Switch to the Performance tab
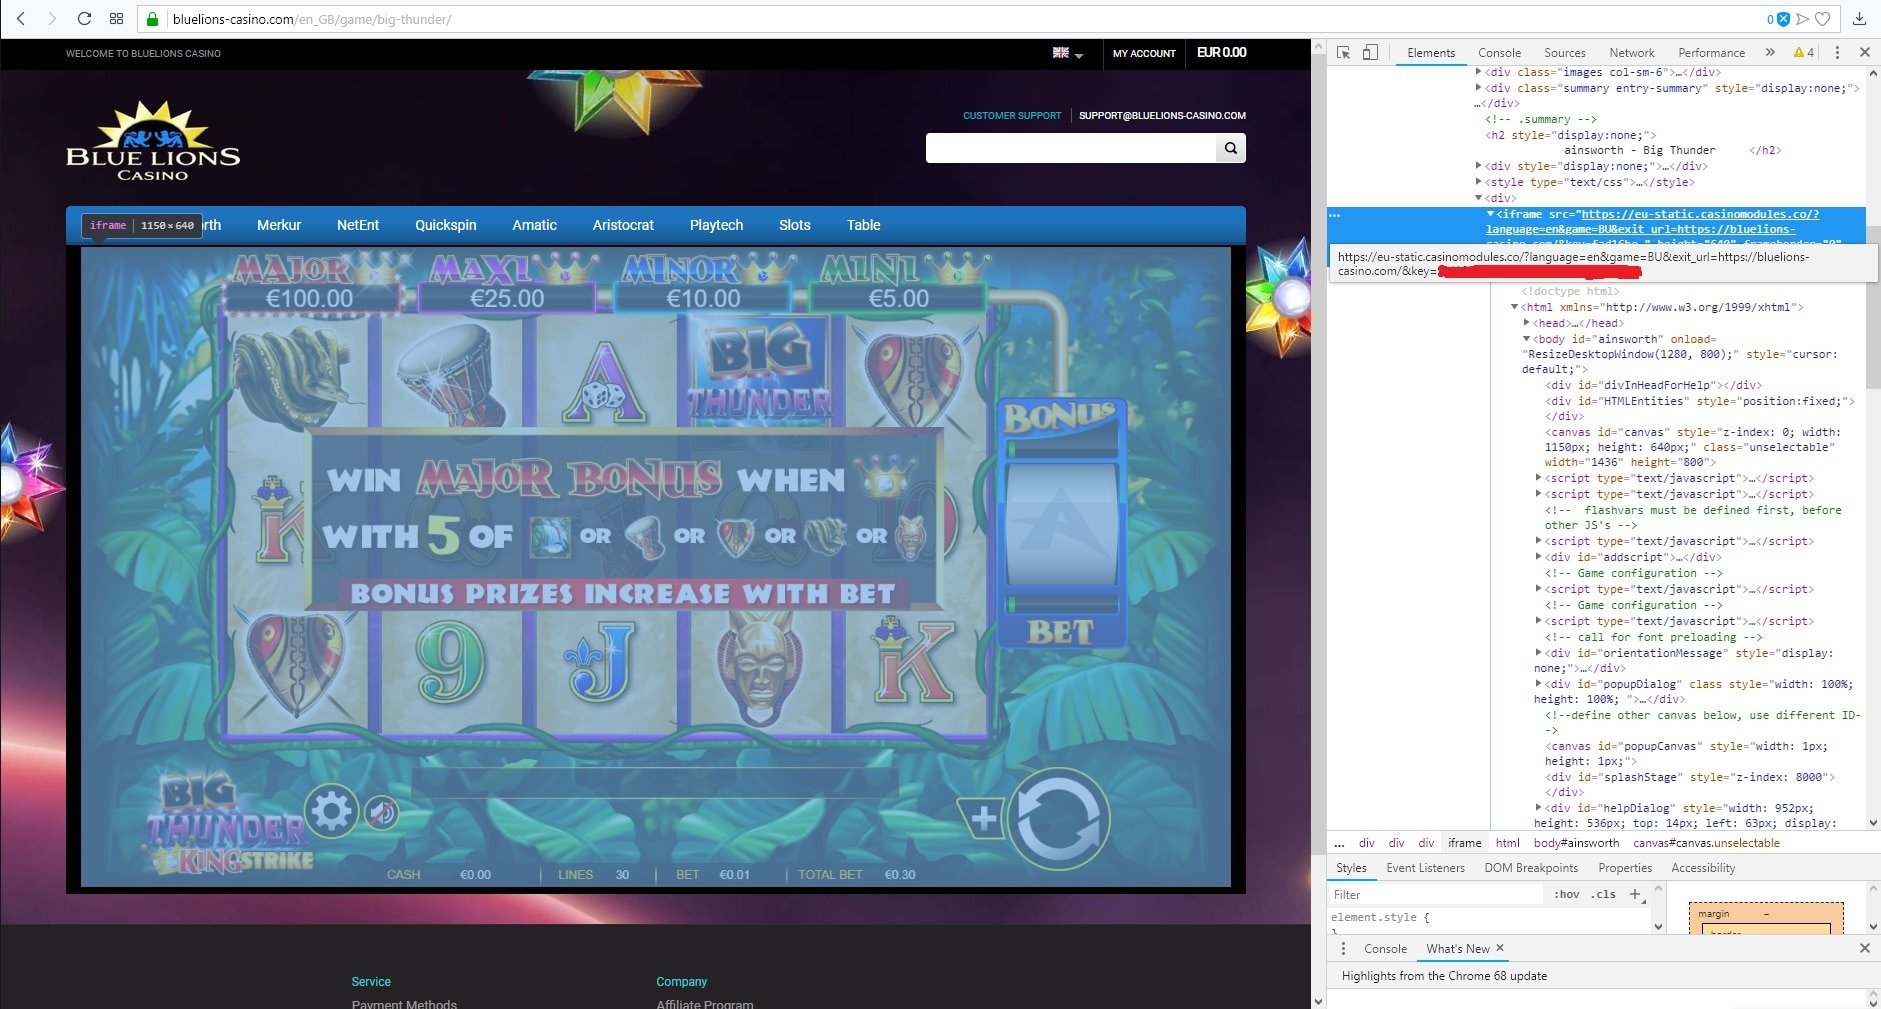 point(1711,53)
